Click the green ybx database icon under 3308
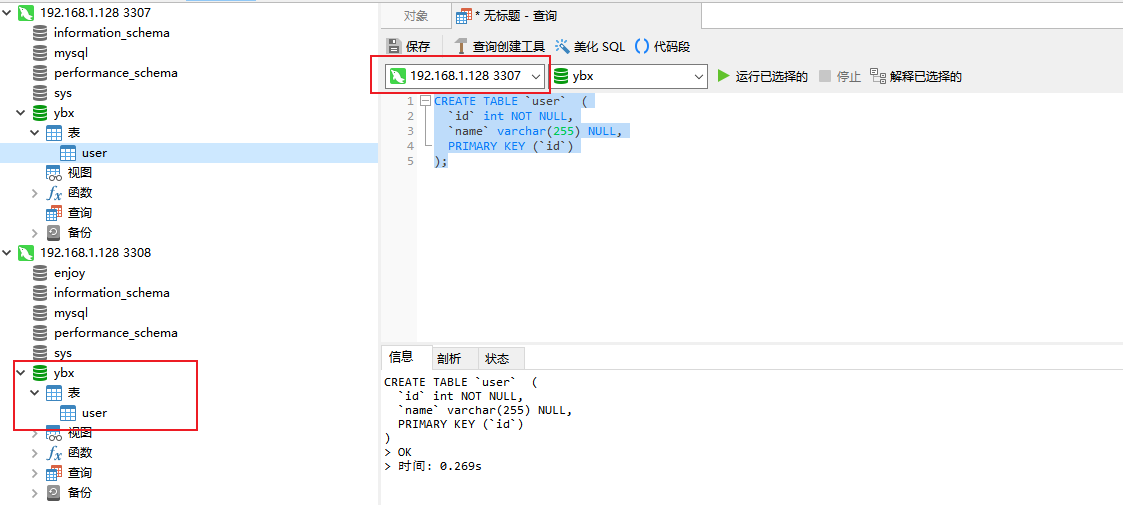The height and width of the screenshot is (505, 1123). (x=41, y=373)
